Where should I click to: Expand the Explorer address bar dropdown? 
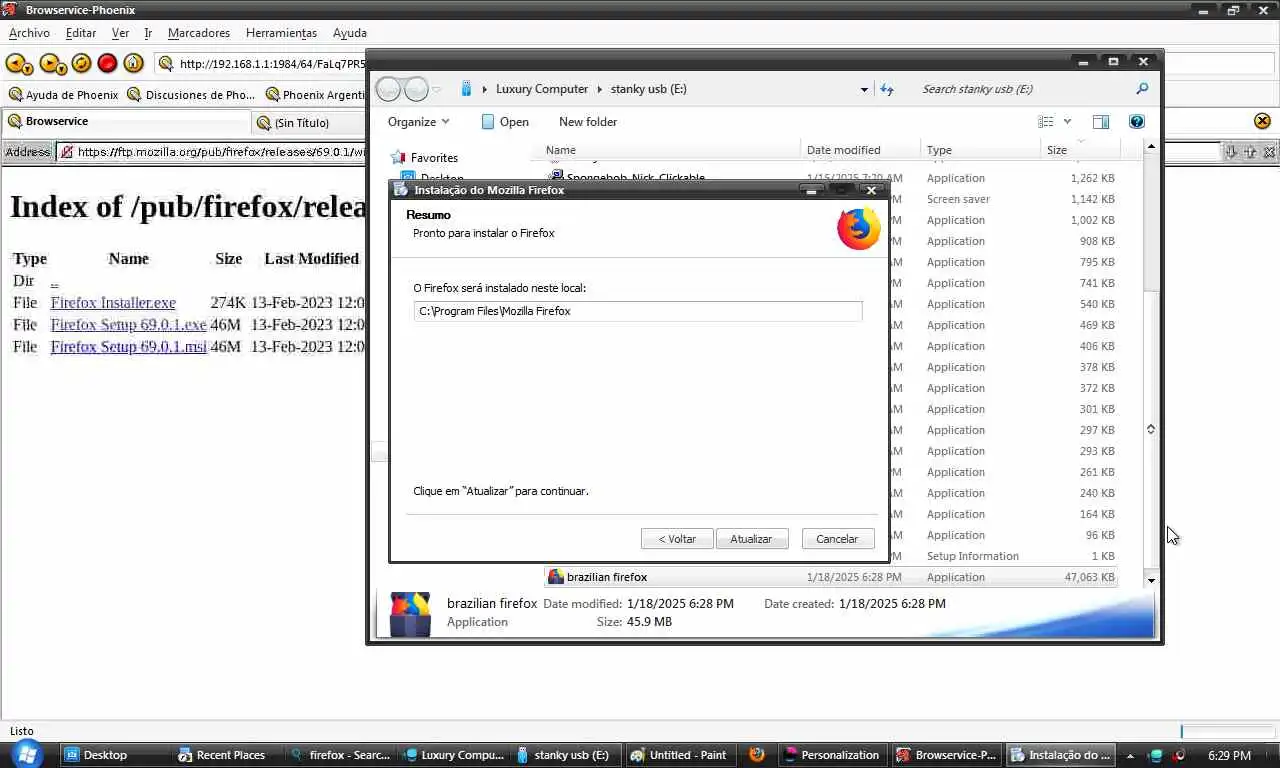[x=864, y=89]
